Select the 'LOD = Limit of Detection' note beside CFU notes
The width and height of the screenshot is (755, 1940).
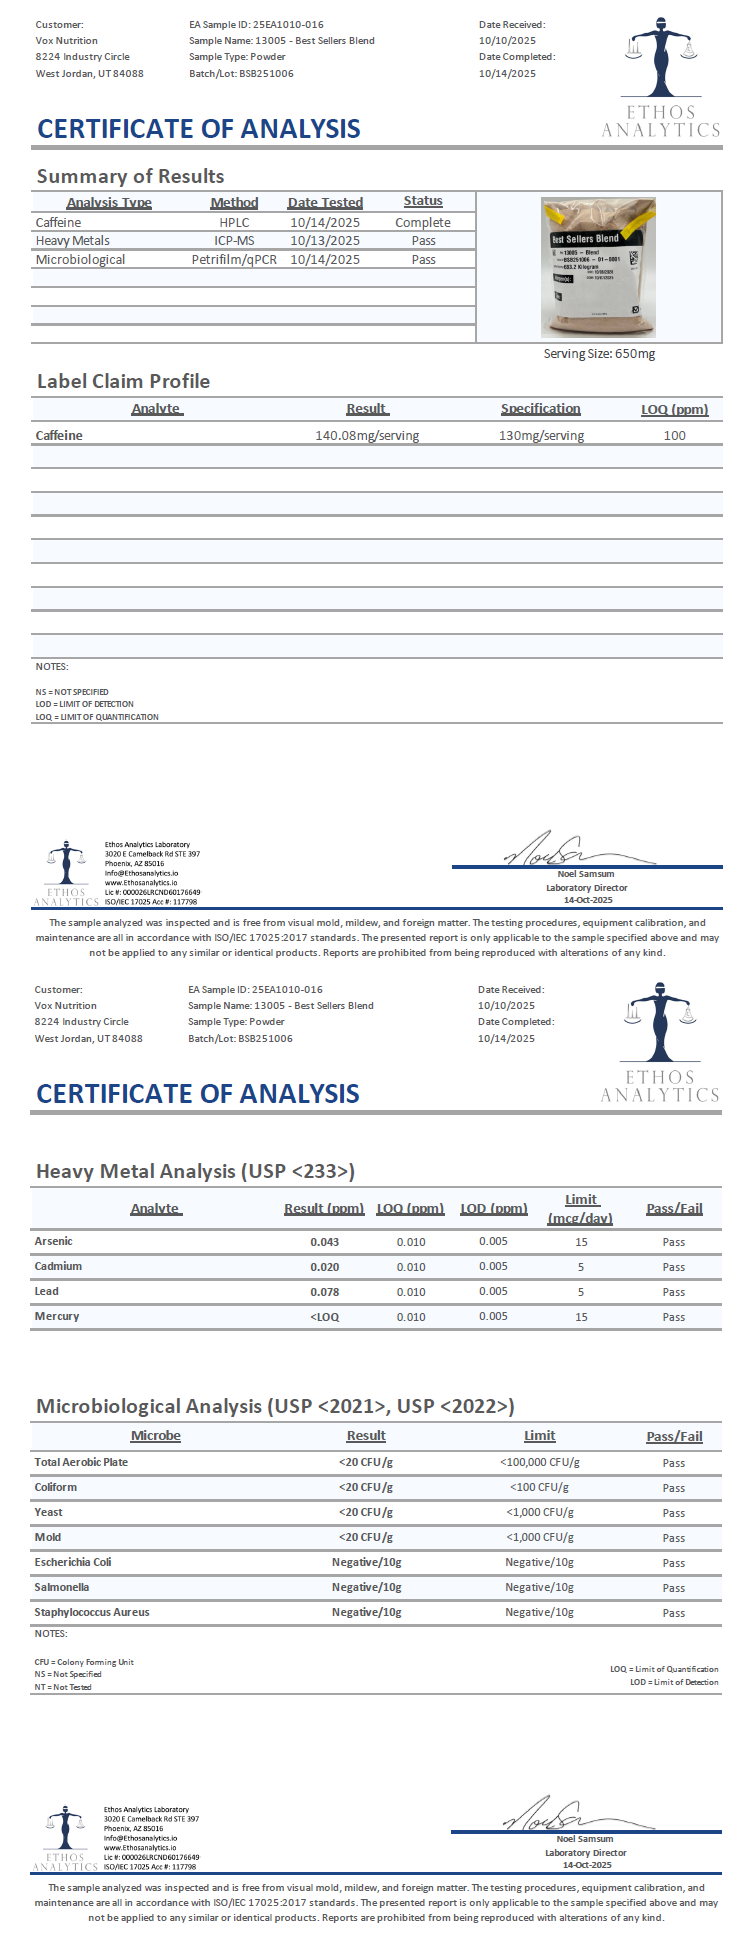click(674, 1682)
